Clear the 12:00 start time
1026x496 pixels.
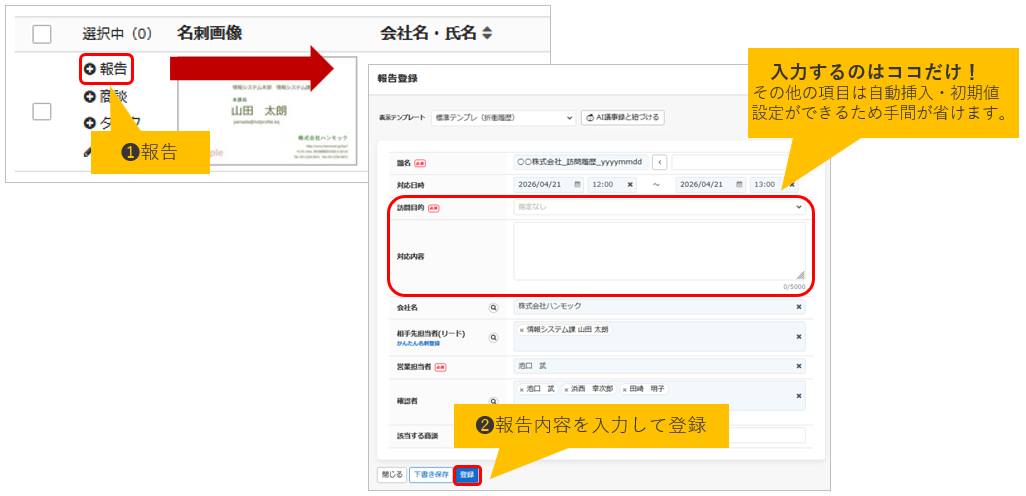click(630, 184)
